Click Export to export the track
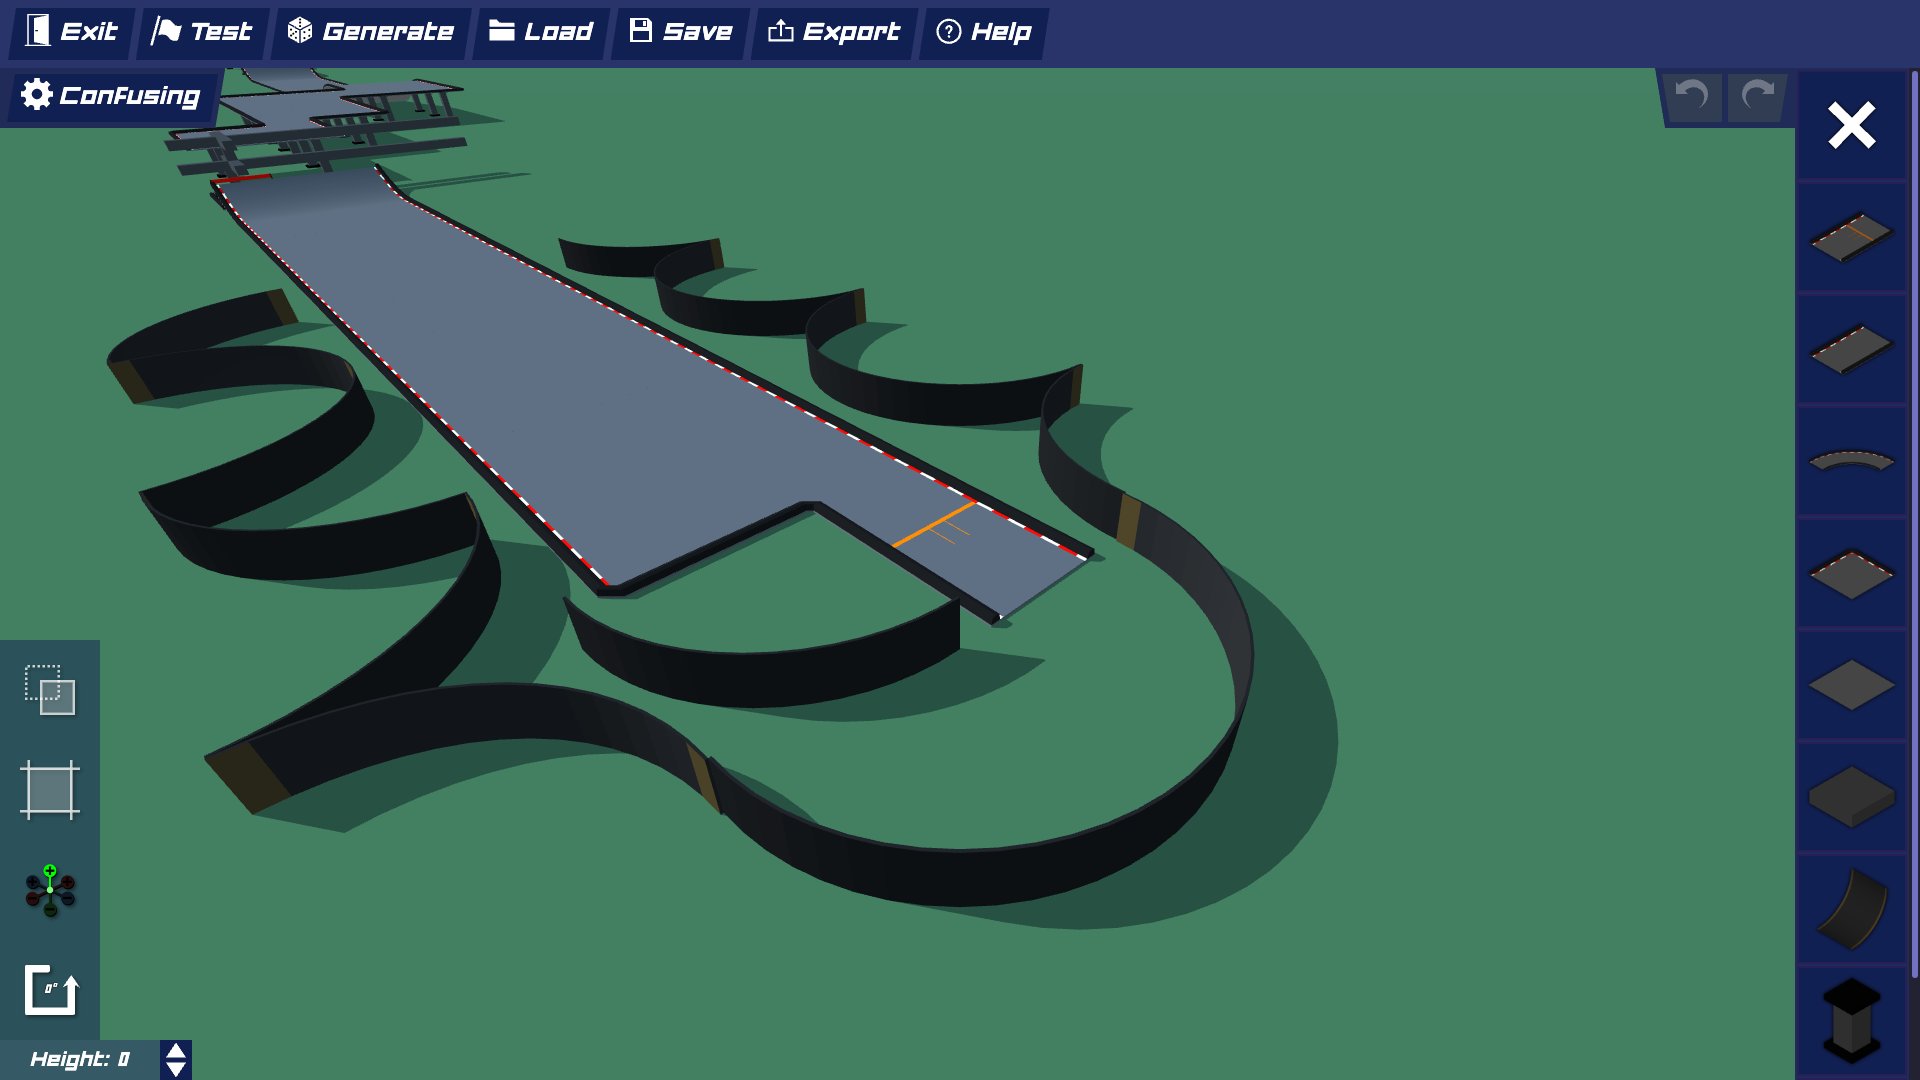This screenshot has height=1080, width=1920. pyautogui.click(x=834, y=31)
